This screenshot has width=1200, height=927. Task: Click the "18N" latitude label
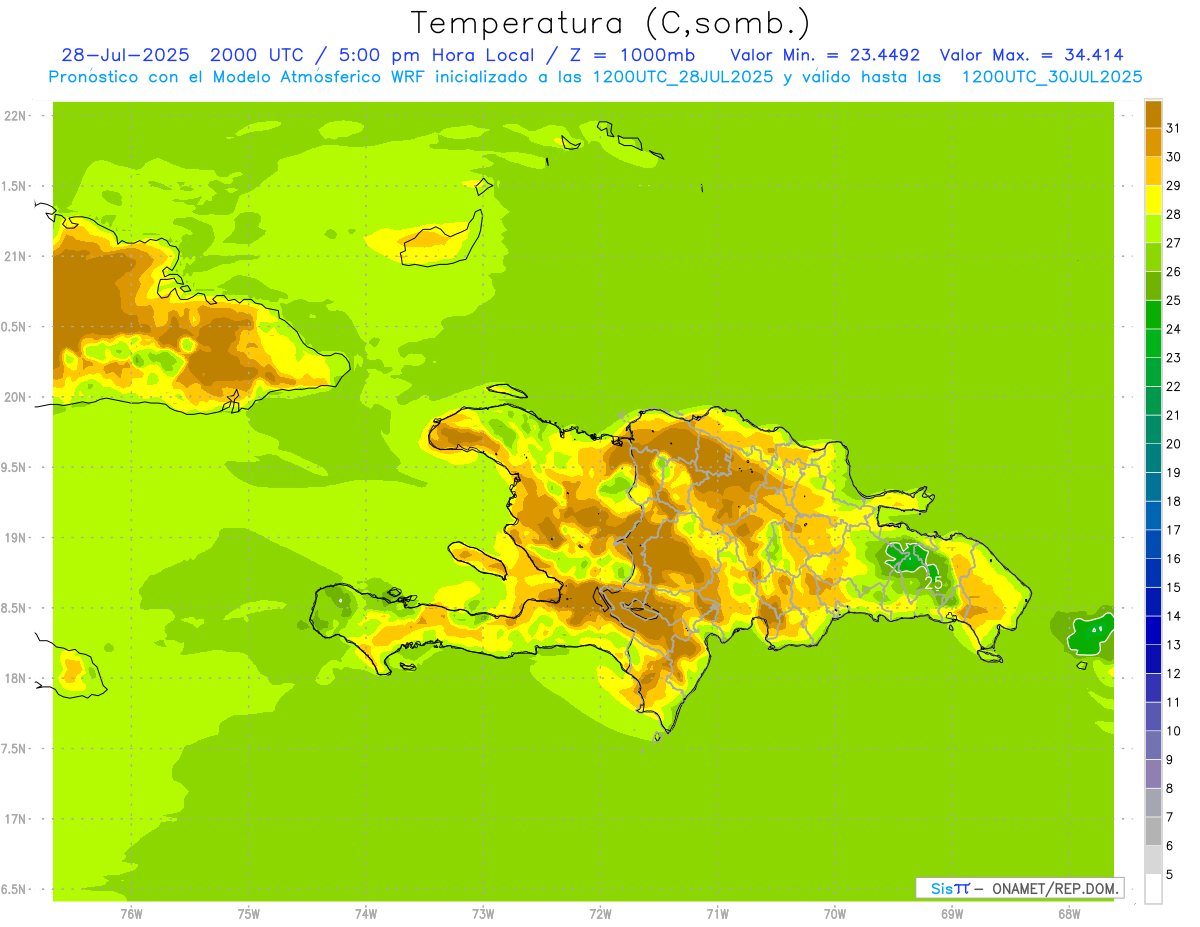click(16, 678)
